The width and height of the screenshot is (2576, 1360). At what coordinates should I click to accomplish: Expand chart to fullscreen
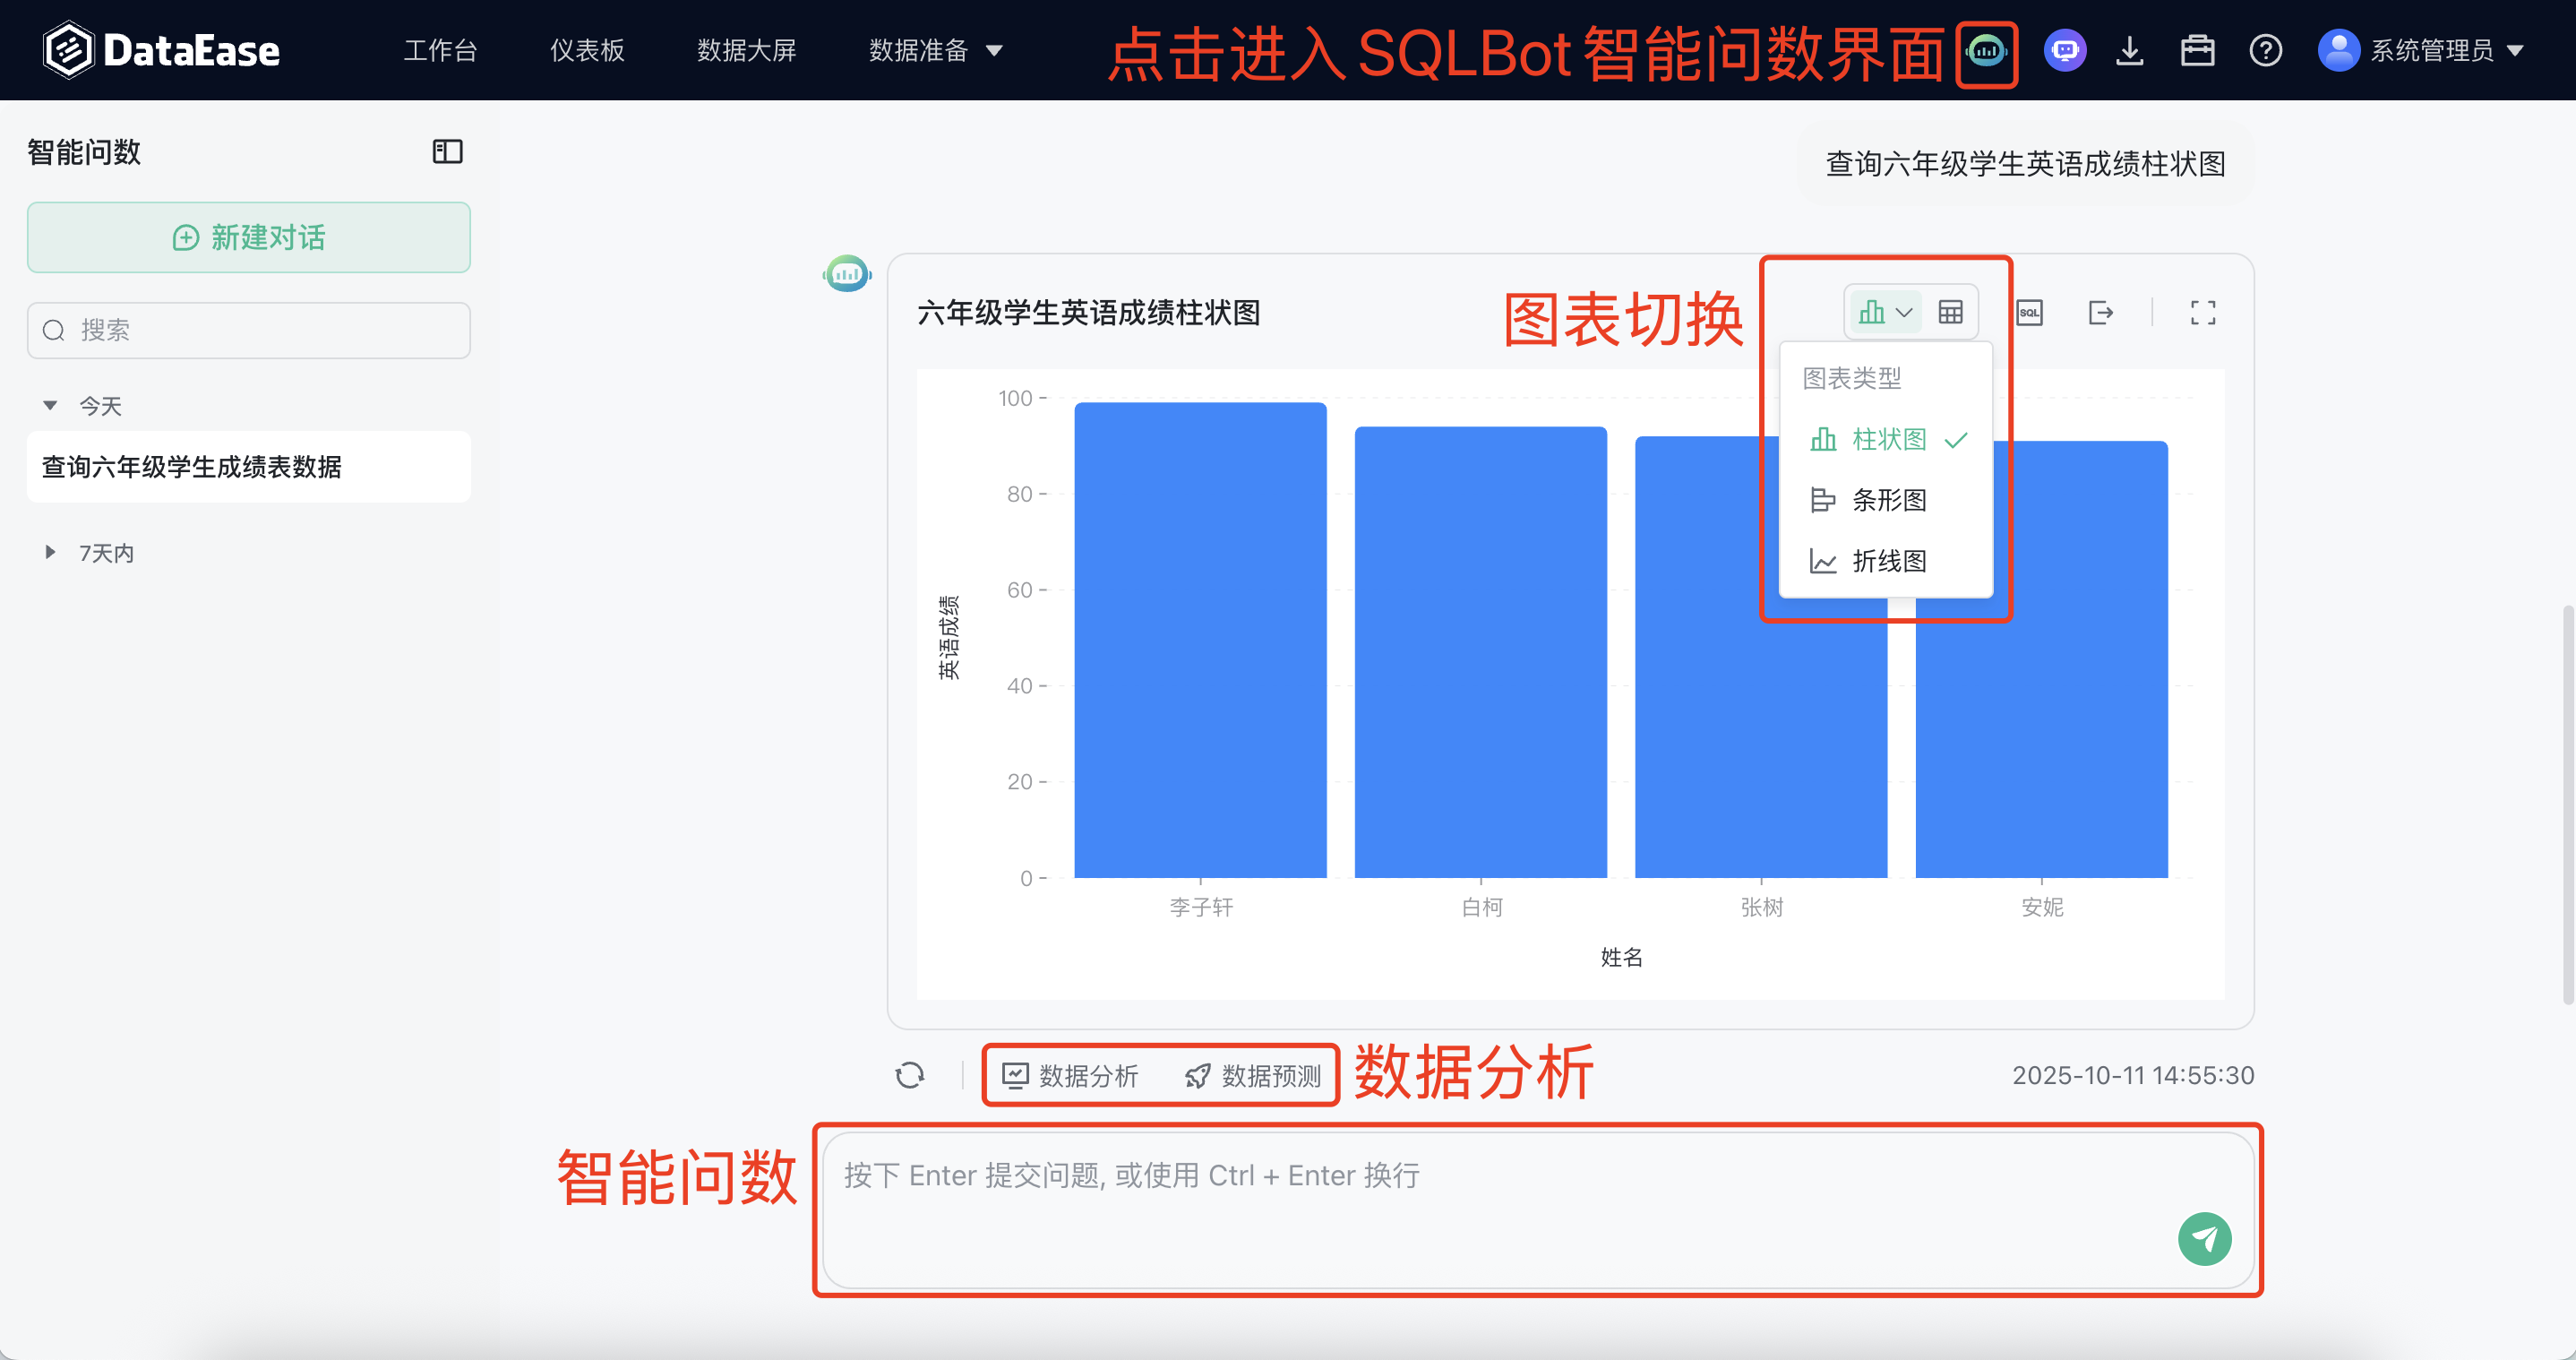point(2203,313)
